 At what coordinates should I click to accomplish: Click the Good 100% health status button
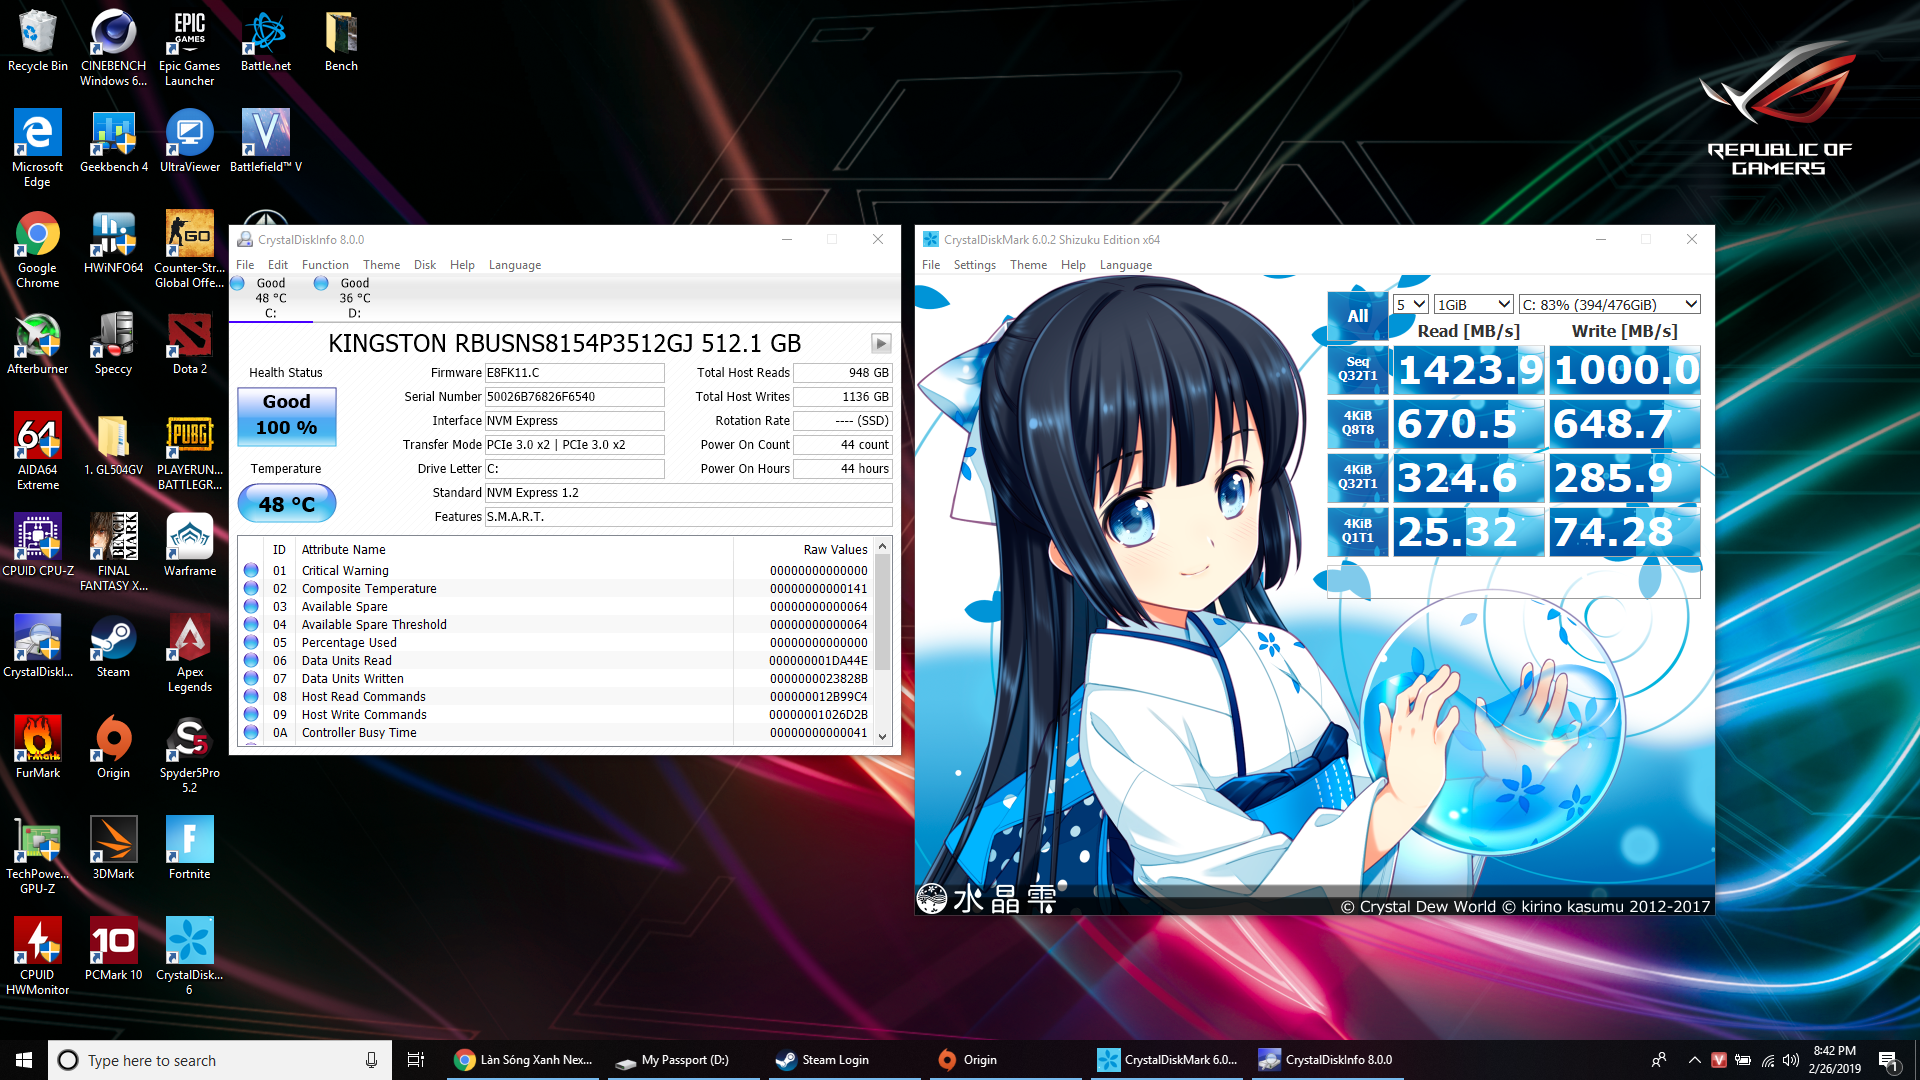pos(286,415)
